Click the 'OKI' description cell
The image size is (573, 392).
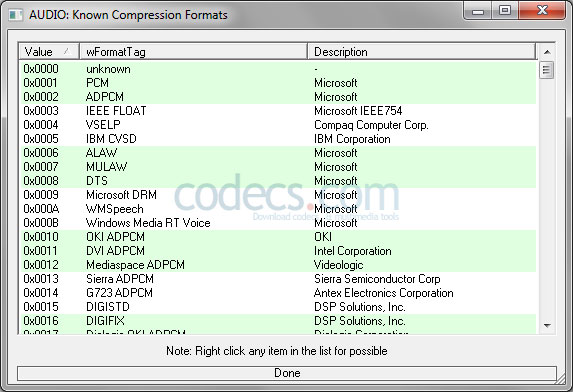coord(323,237)
